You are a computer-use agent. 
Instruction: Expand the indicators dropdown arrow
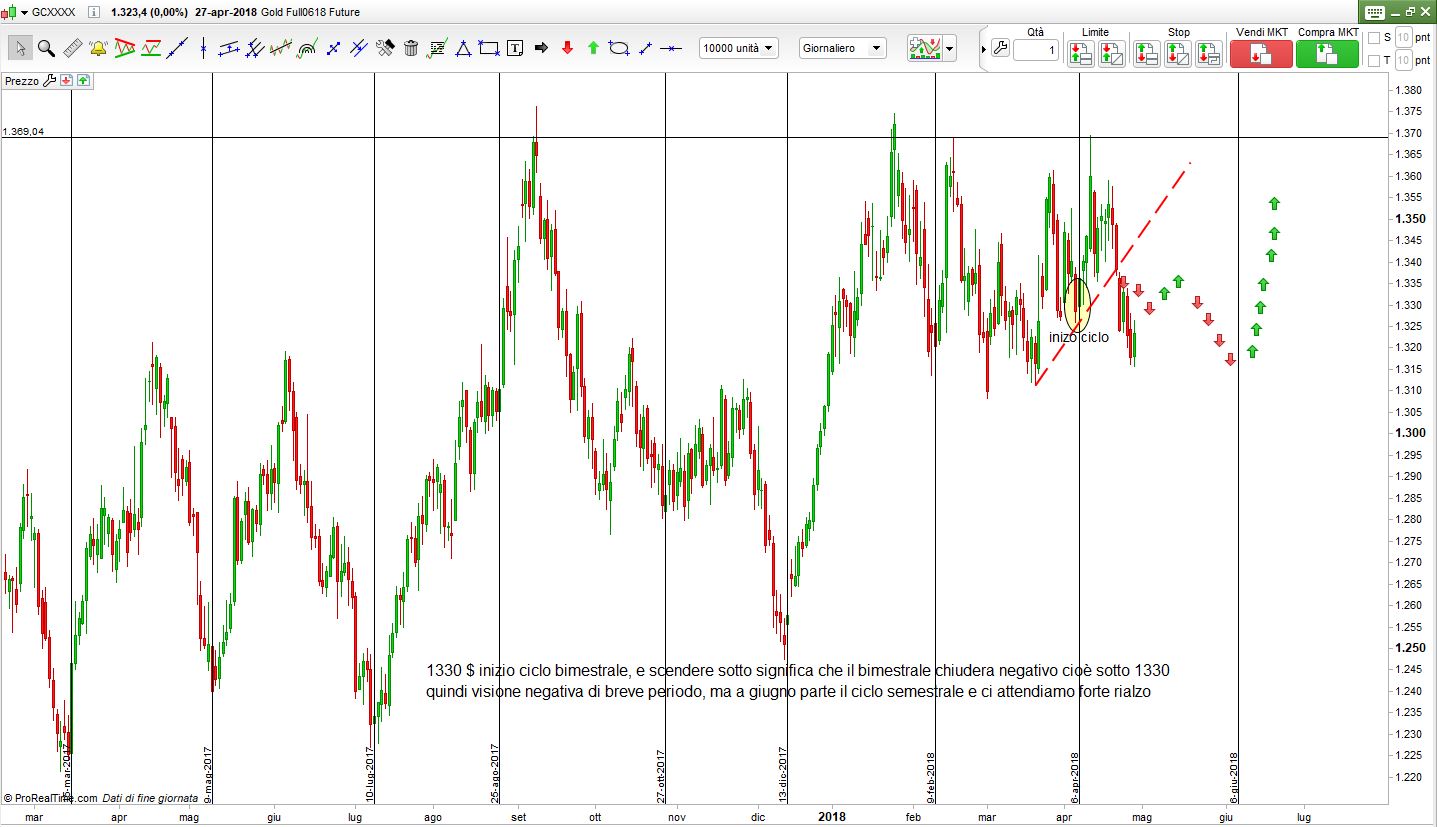949,48
